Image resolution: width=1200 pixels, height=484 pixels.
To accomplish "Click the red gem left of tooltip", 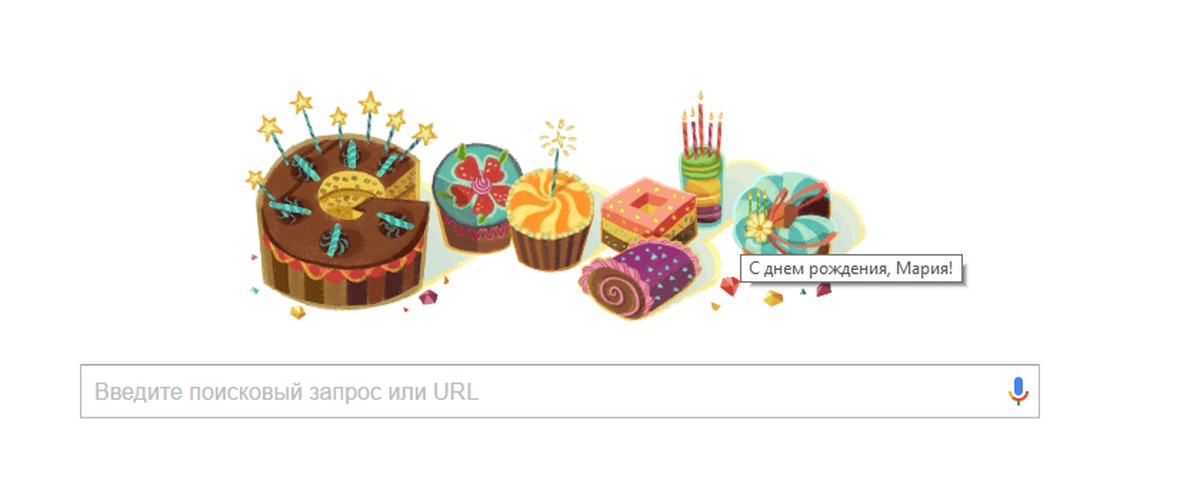I will pyautogui.click(x=730, y=286).
